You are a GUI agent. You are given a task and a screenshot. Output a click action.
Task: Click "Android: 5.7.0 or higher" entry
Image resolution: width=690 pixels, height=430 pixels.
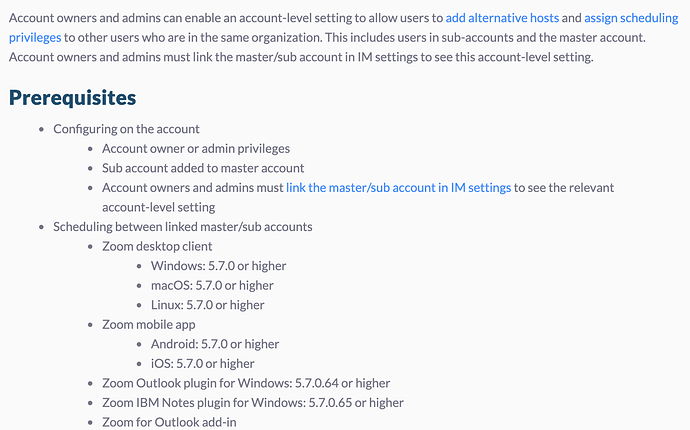(x=215, y=344)
